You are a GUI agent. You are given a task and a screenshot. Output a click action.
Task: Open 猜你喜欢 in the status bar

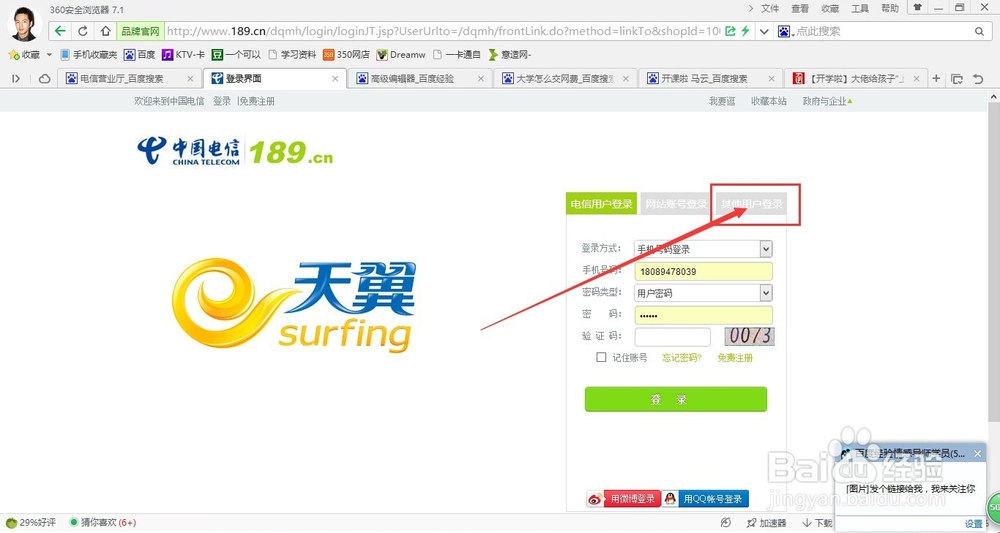[103, 523]
